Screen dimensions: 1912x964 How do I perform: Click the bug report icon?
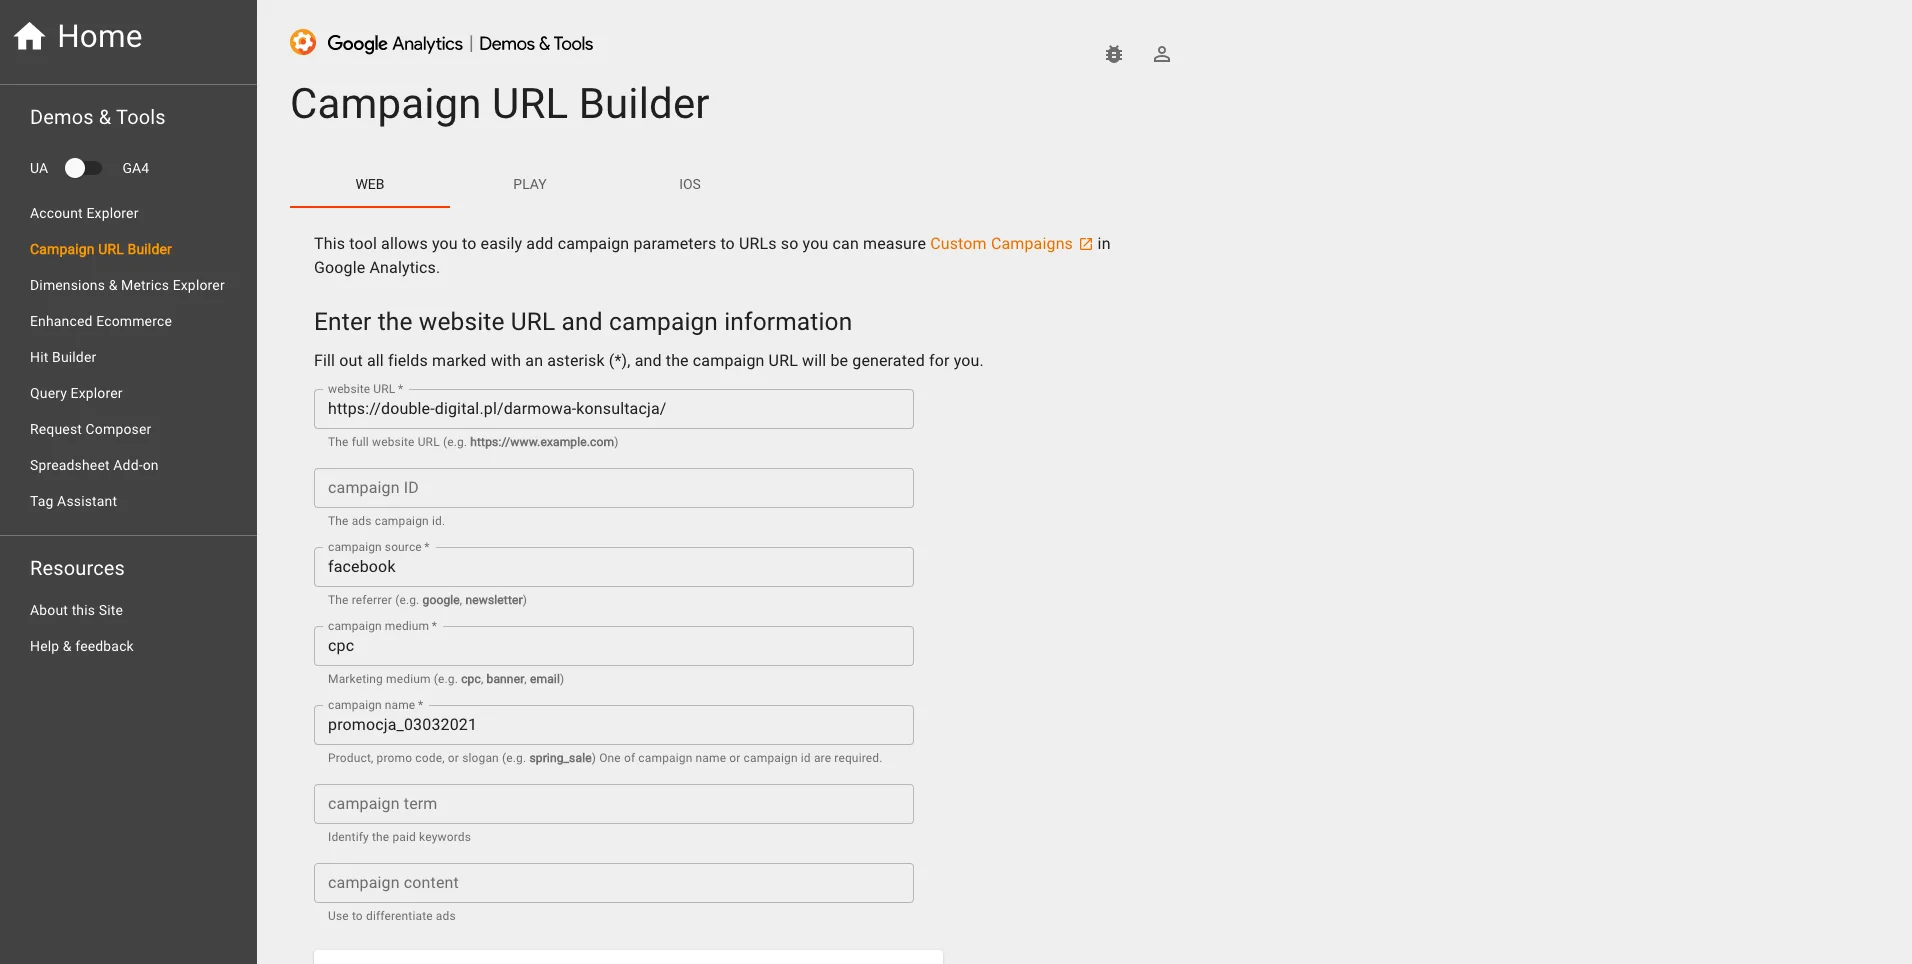[x=1114, y=55]
